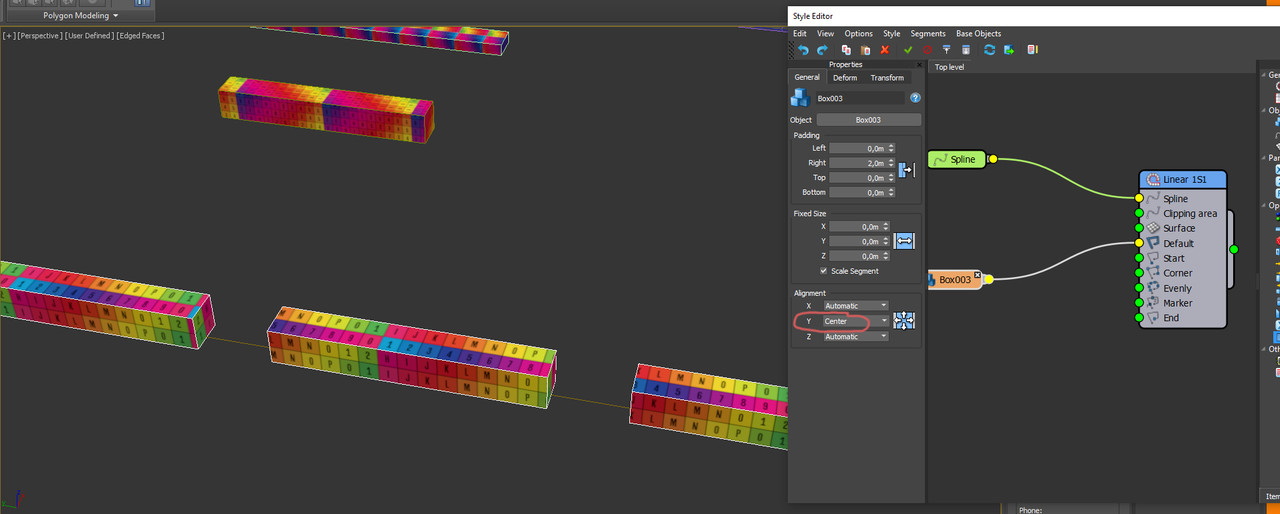Viewport: 1280px width, 514px height.
Task: Click the Surface input row
Action: coord(1182,228)
